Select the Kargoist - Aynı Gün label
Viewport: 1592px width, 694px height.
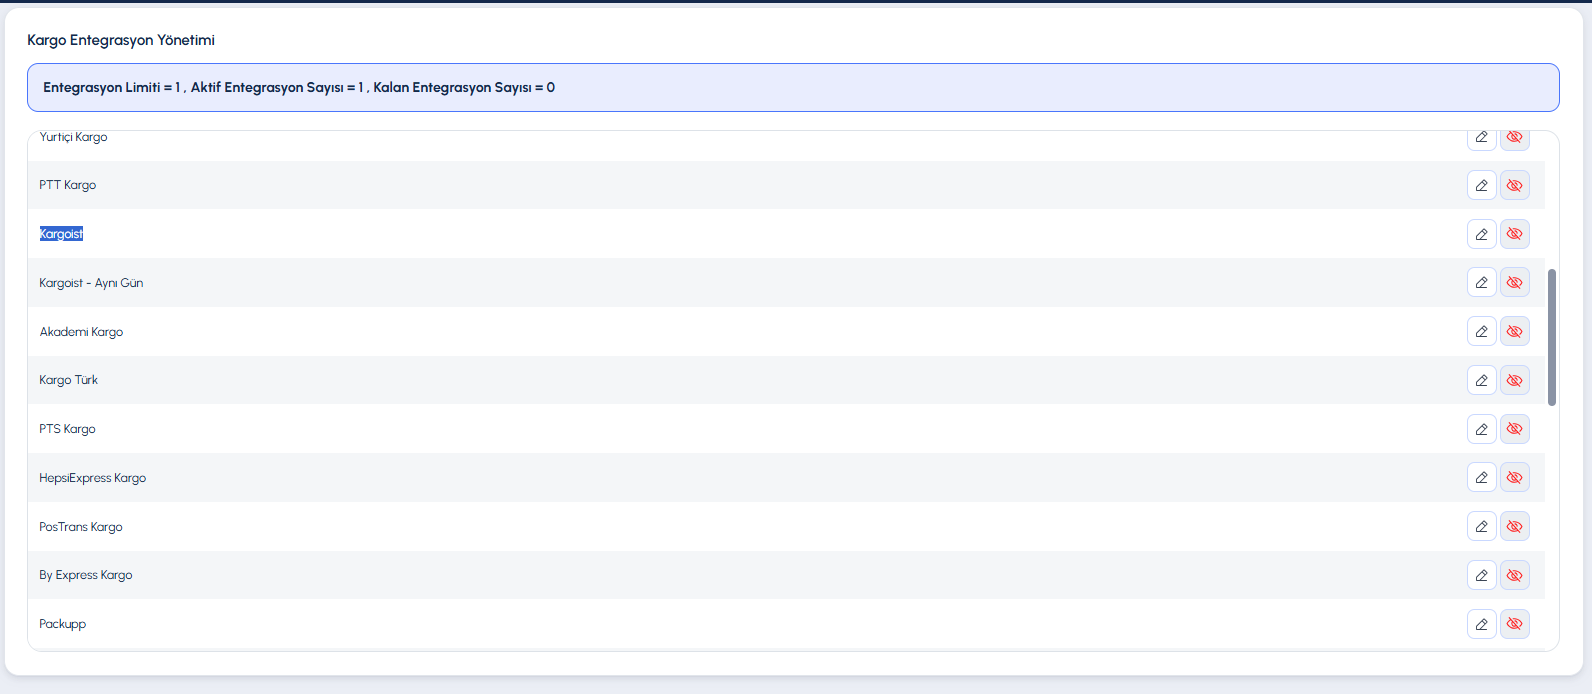pos(91,283)
